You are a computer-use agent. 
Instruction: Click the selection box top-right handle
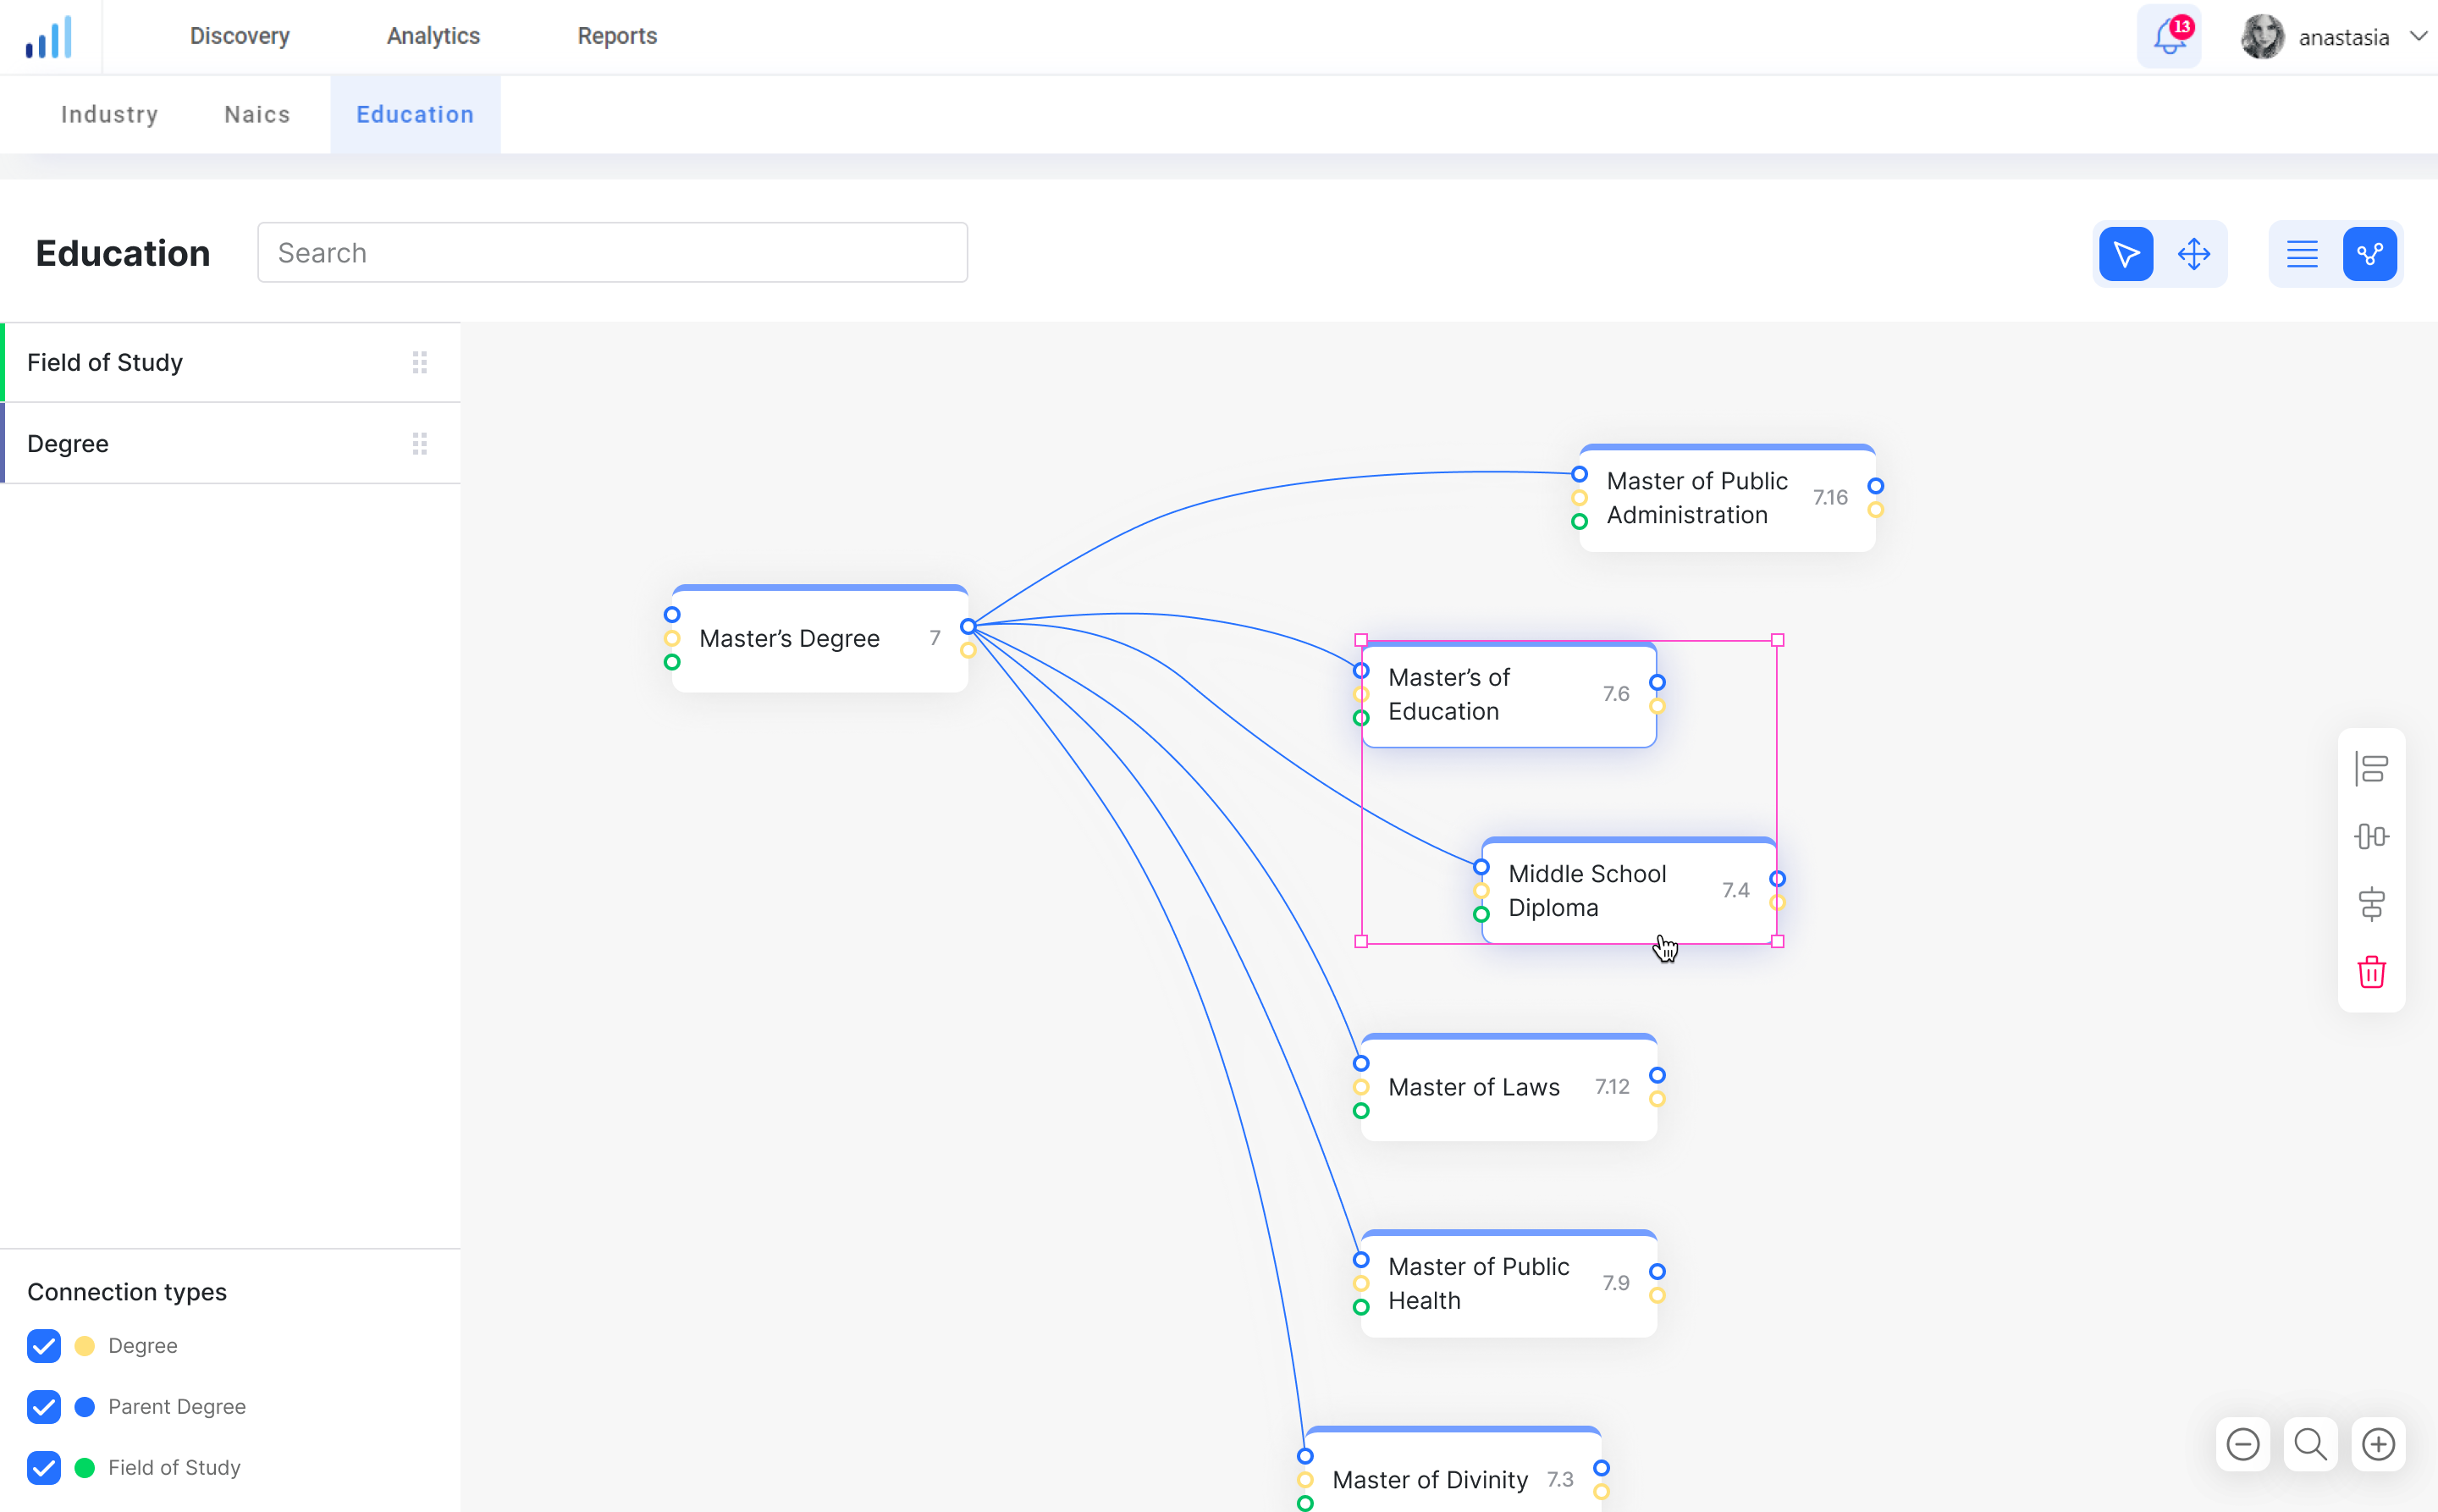[x=1777, y=640]
